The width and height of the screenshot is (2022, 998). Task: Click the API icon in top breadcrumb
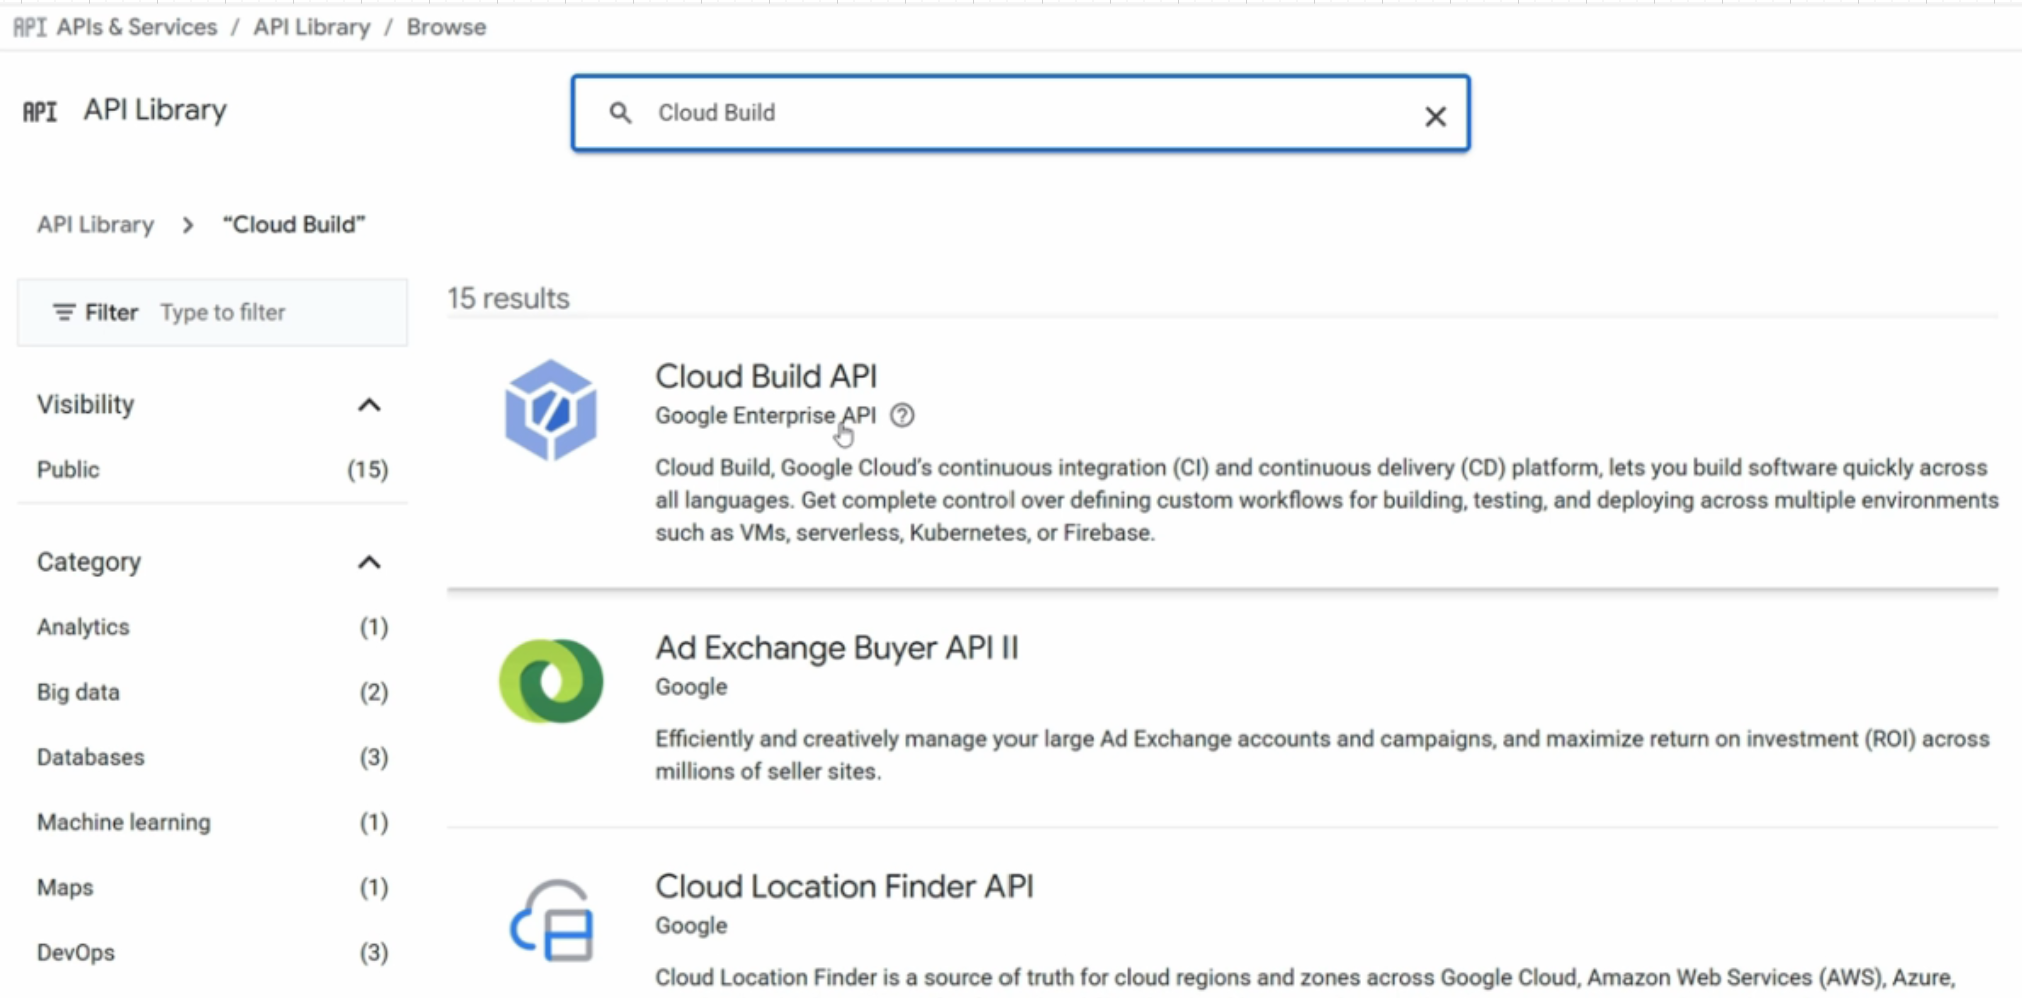click(29, 27)
